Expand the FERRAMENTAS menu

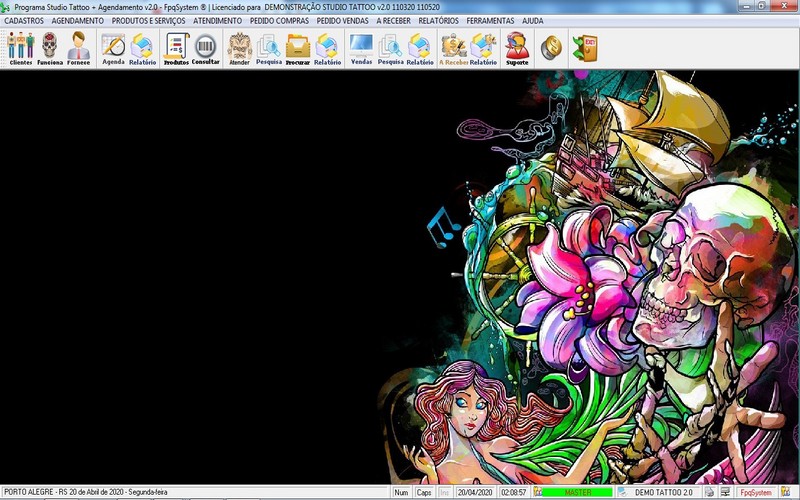coord(490,20)
